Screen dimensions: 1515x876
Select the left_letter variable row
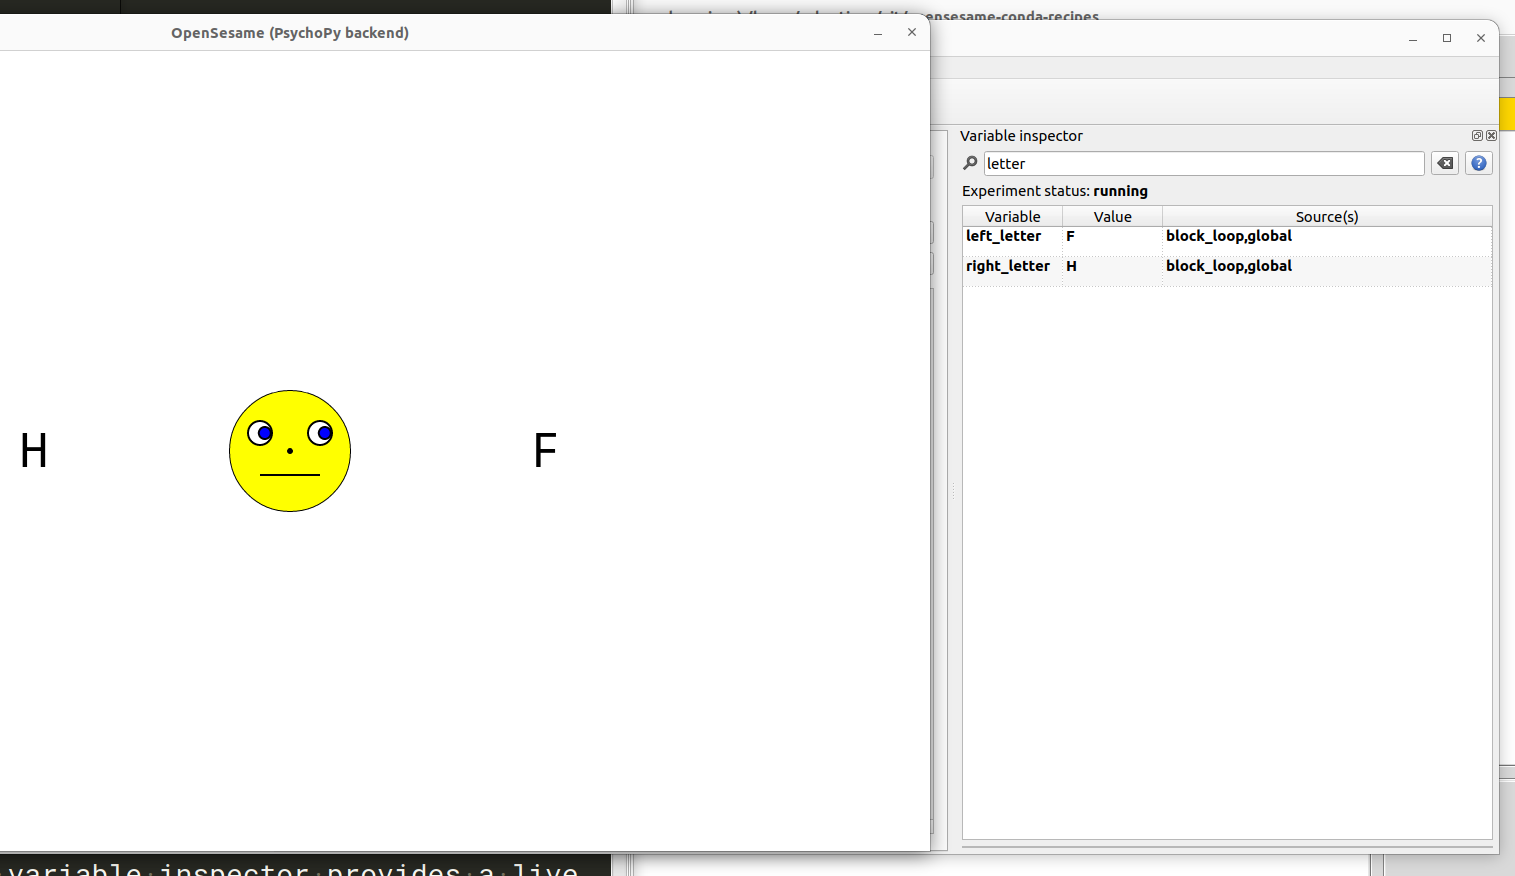click(1004, 236)
